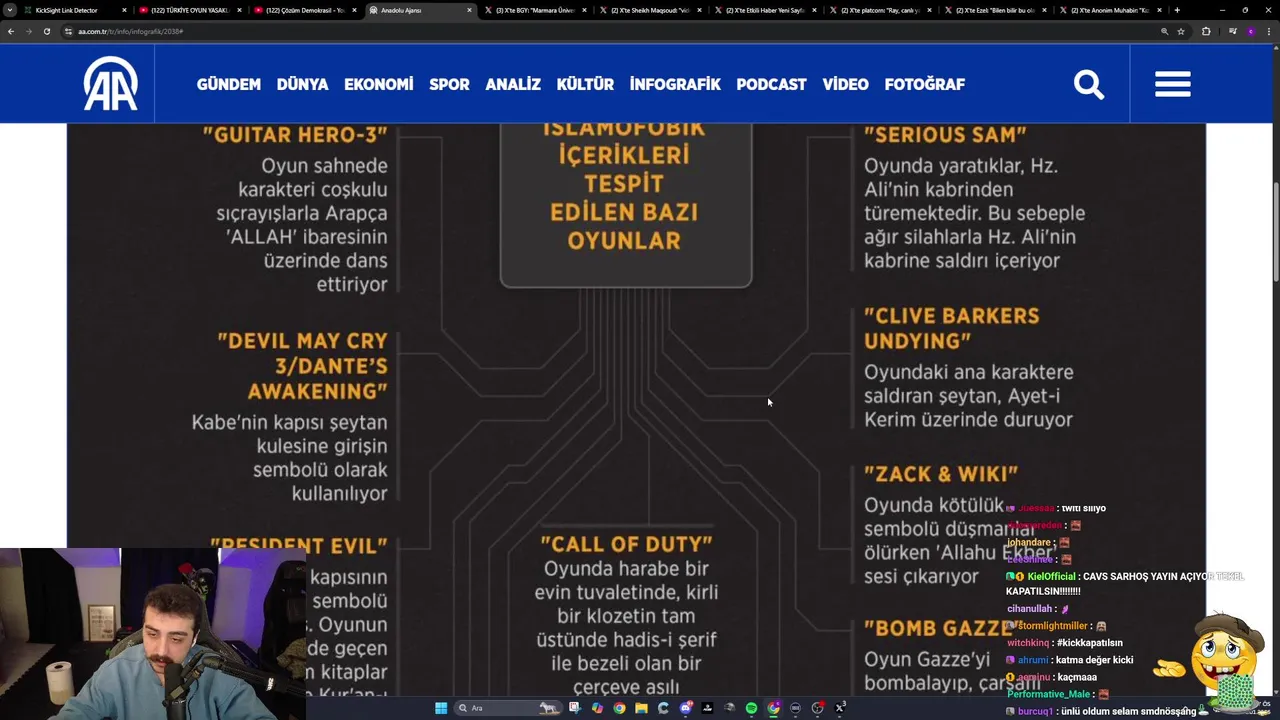This screenshot has width=1280, height=720.
Task: Switch to the X'te Sheikh Maqsoudi tab
Action: (651, 10)
